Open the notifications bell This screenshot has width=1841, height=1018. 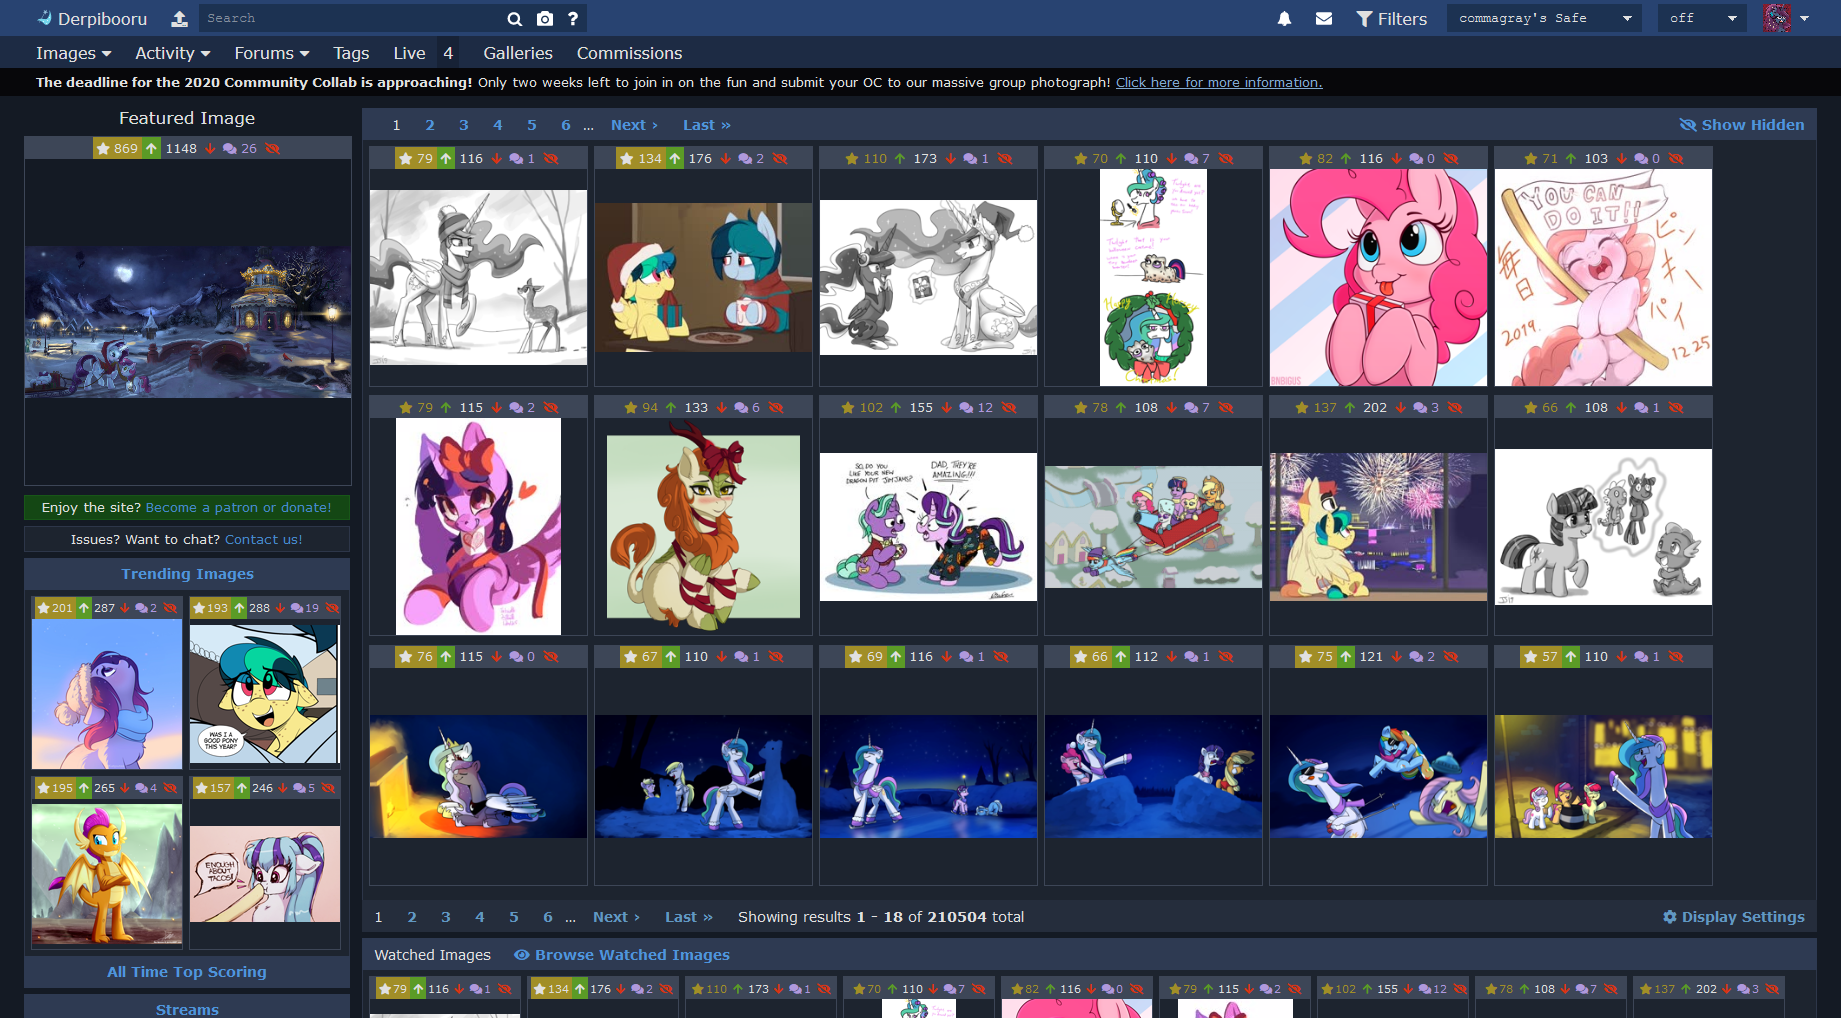pos(1284,18)
